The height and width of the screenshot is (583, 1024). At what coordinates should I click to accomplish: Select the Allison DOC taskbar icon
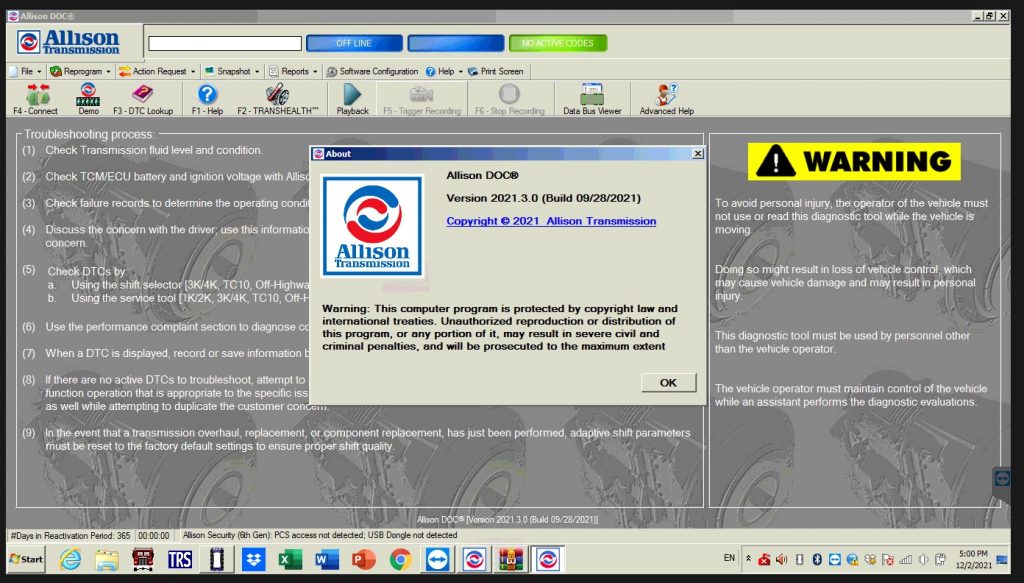pyautogui.click(x=548, y=560)
